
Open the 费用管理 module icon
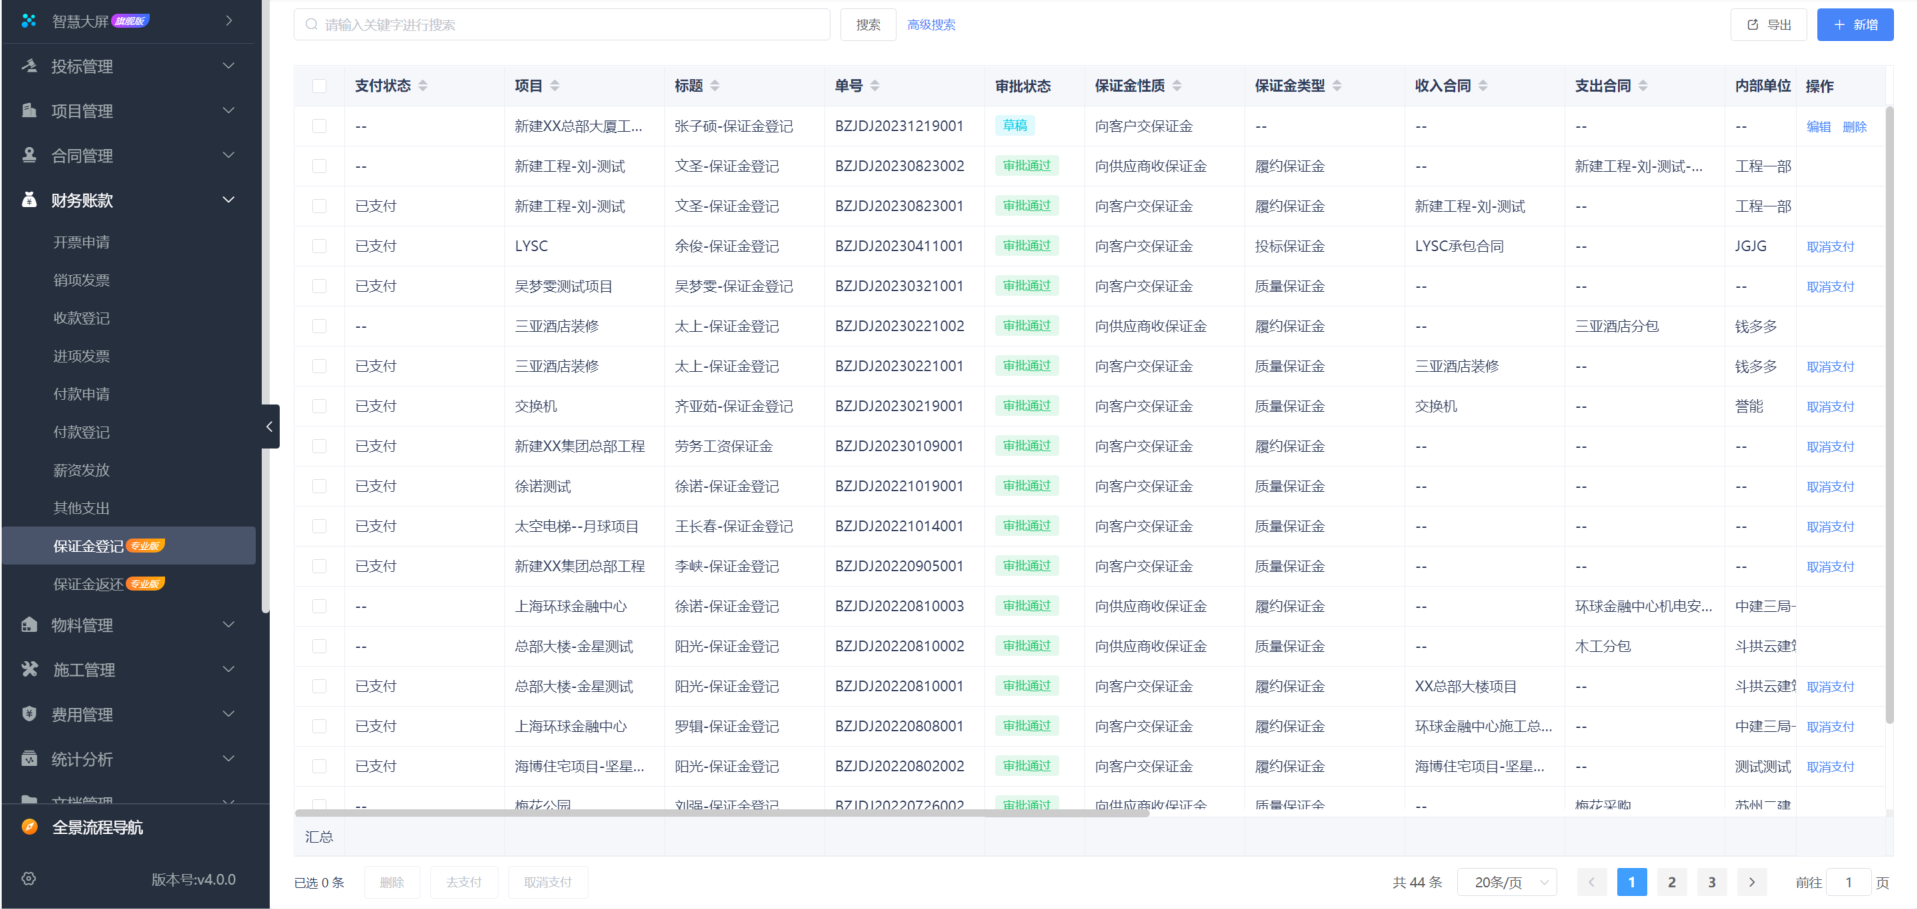coord(30,714)
